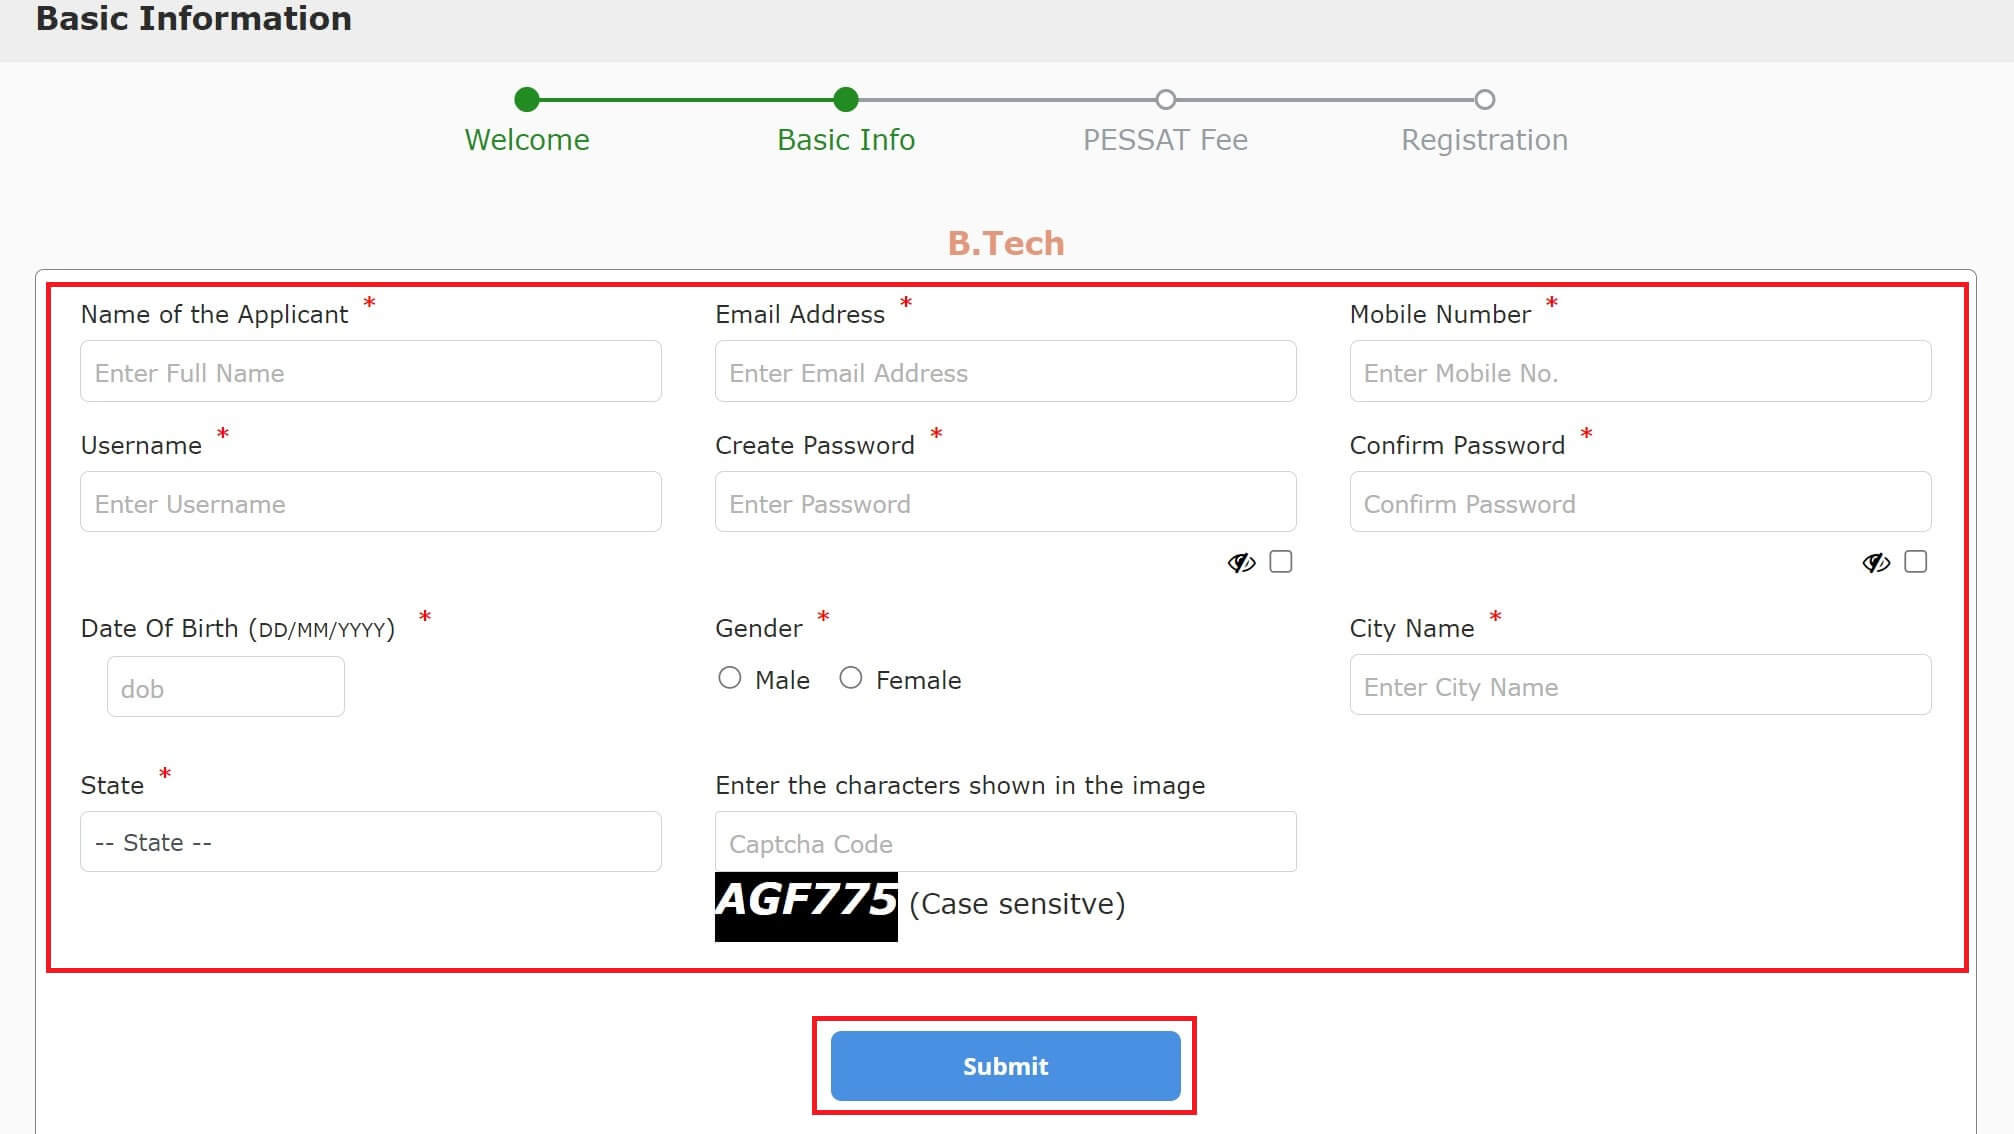The height and width of the screenshot is (1134, 2014).
Task: Click the AGF775 captcha image
Action: [x=806, y=907]
